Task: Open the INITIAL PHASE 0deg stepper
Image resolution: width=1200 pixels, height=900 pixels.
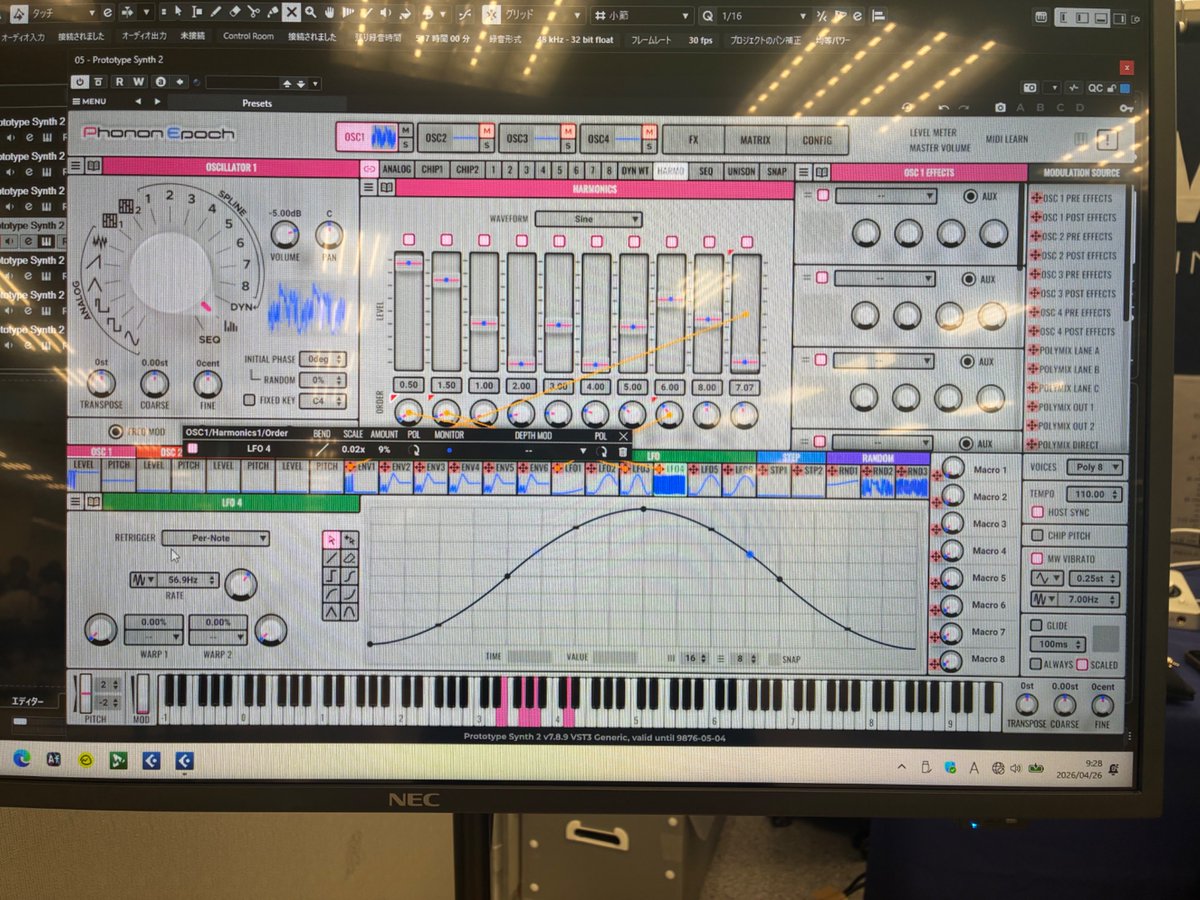Action: pyautogui.click(x=322, y=359)
